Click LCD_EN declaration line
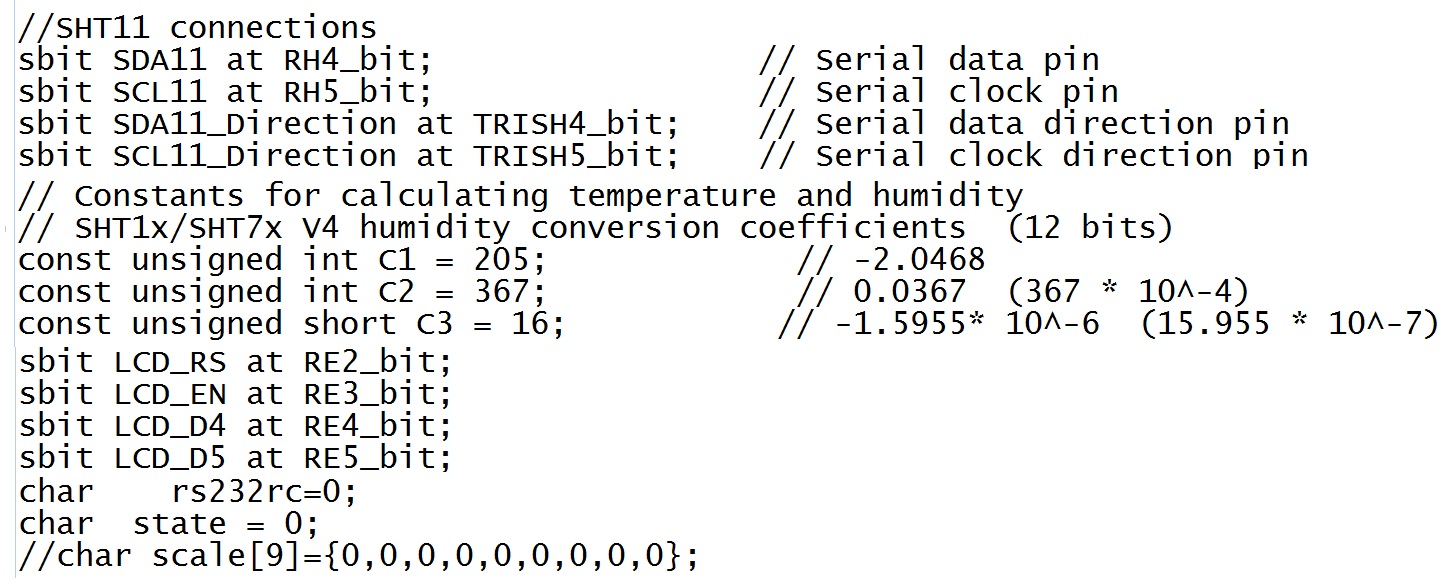This screenshot has height=583, width=1454. (235, 393)
